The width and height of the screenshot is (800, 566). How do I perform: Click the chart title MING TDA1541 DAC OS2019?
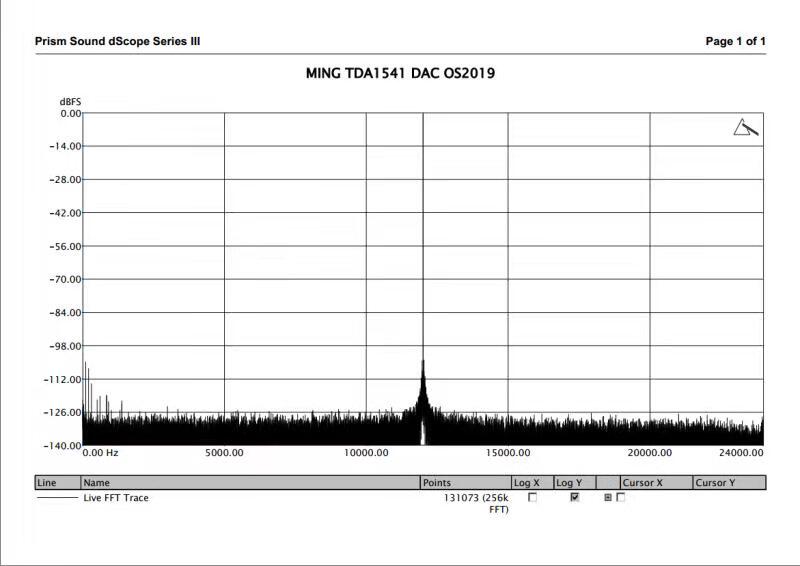click(401, 73)
